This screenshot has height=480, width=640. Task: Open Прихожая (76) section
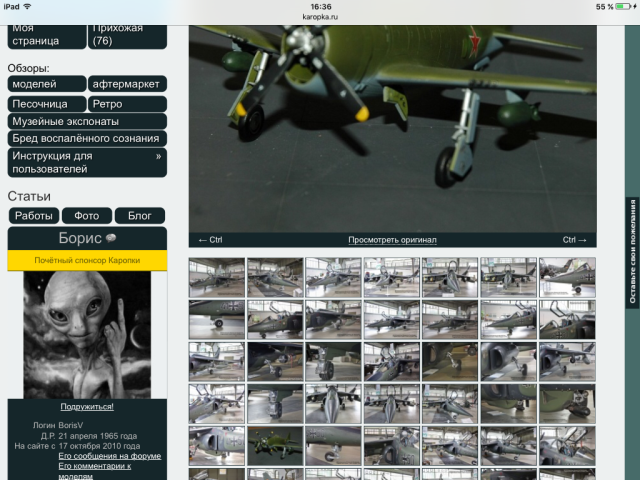coord(127,35)
